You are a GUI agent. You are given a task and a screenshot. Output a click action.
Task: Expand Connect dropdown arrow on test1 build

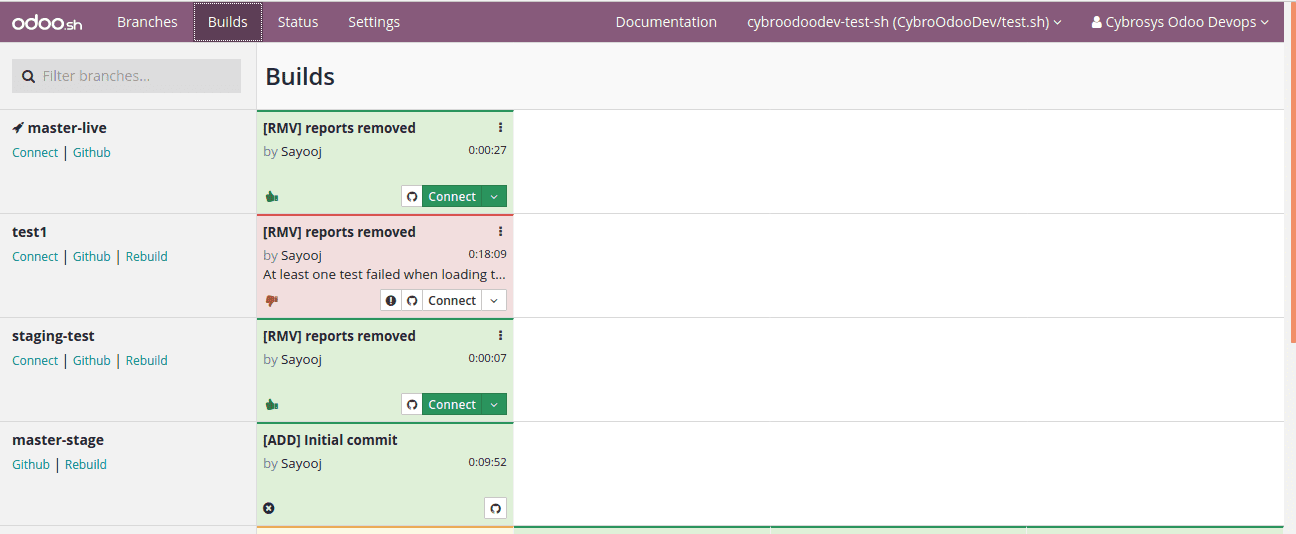(494, 301)
